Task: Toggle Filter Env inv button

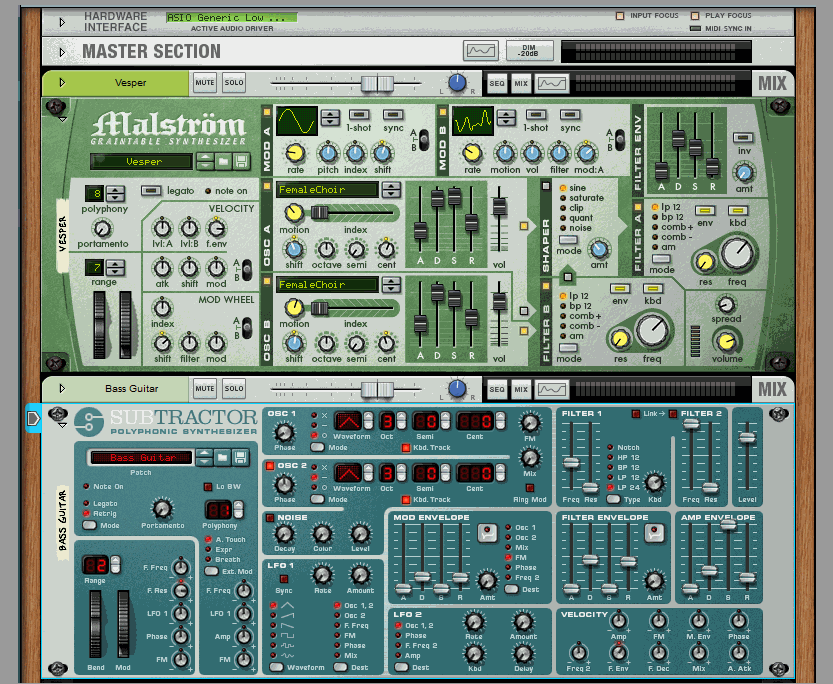Action: click(743, 138)
